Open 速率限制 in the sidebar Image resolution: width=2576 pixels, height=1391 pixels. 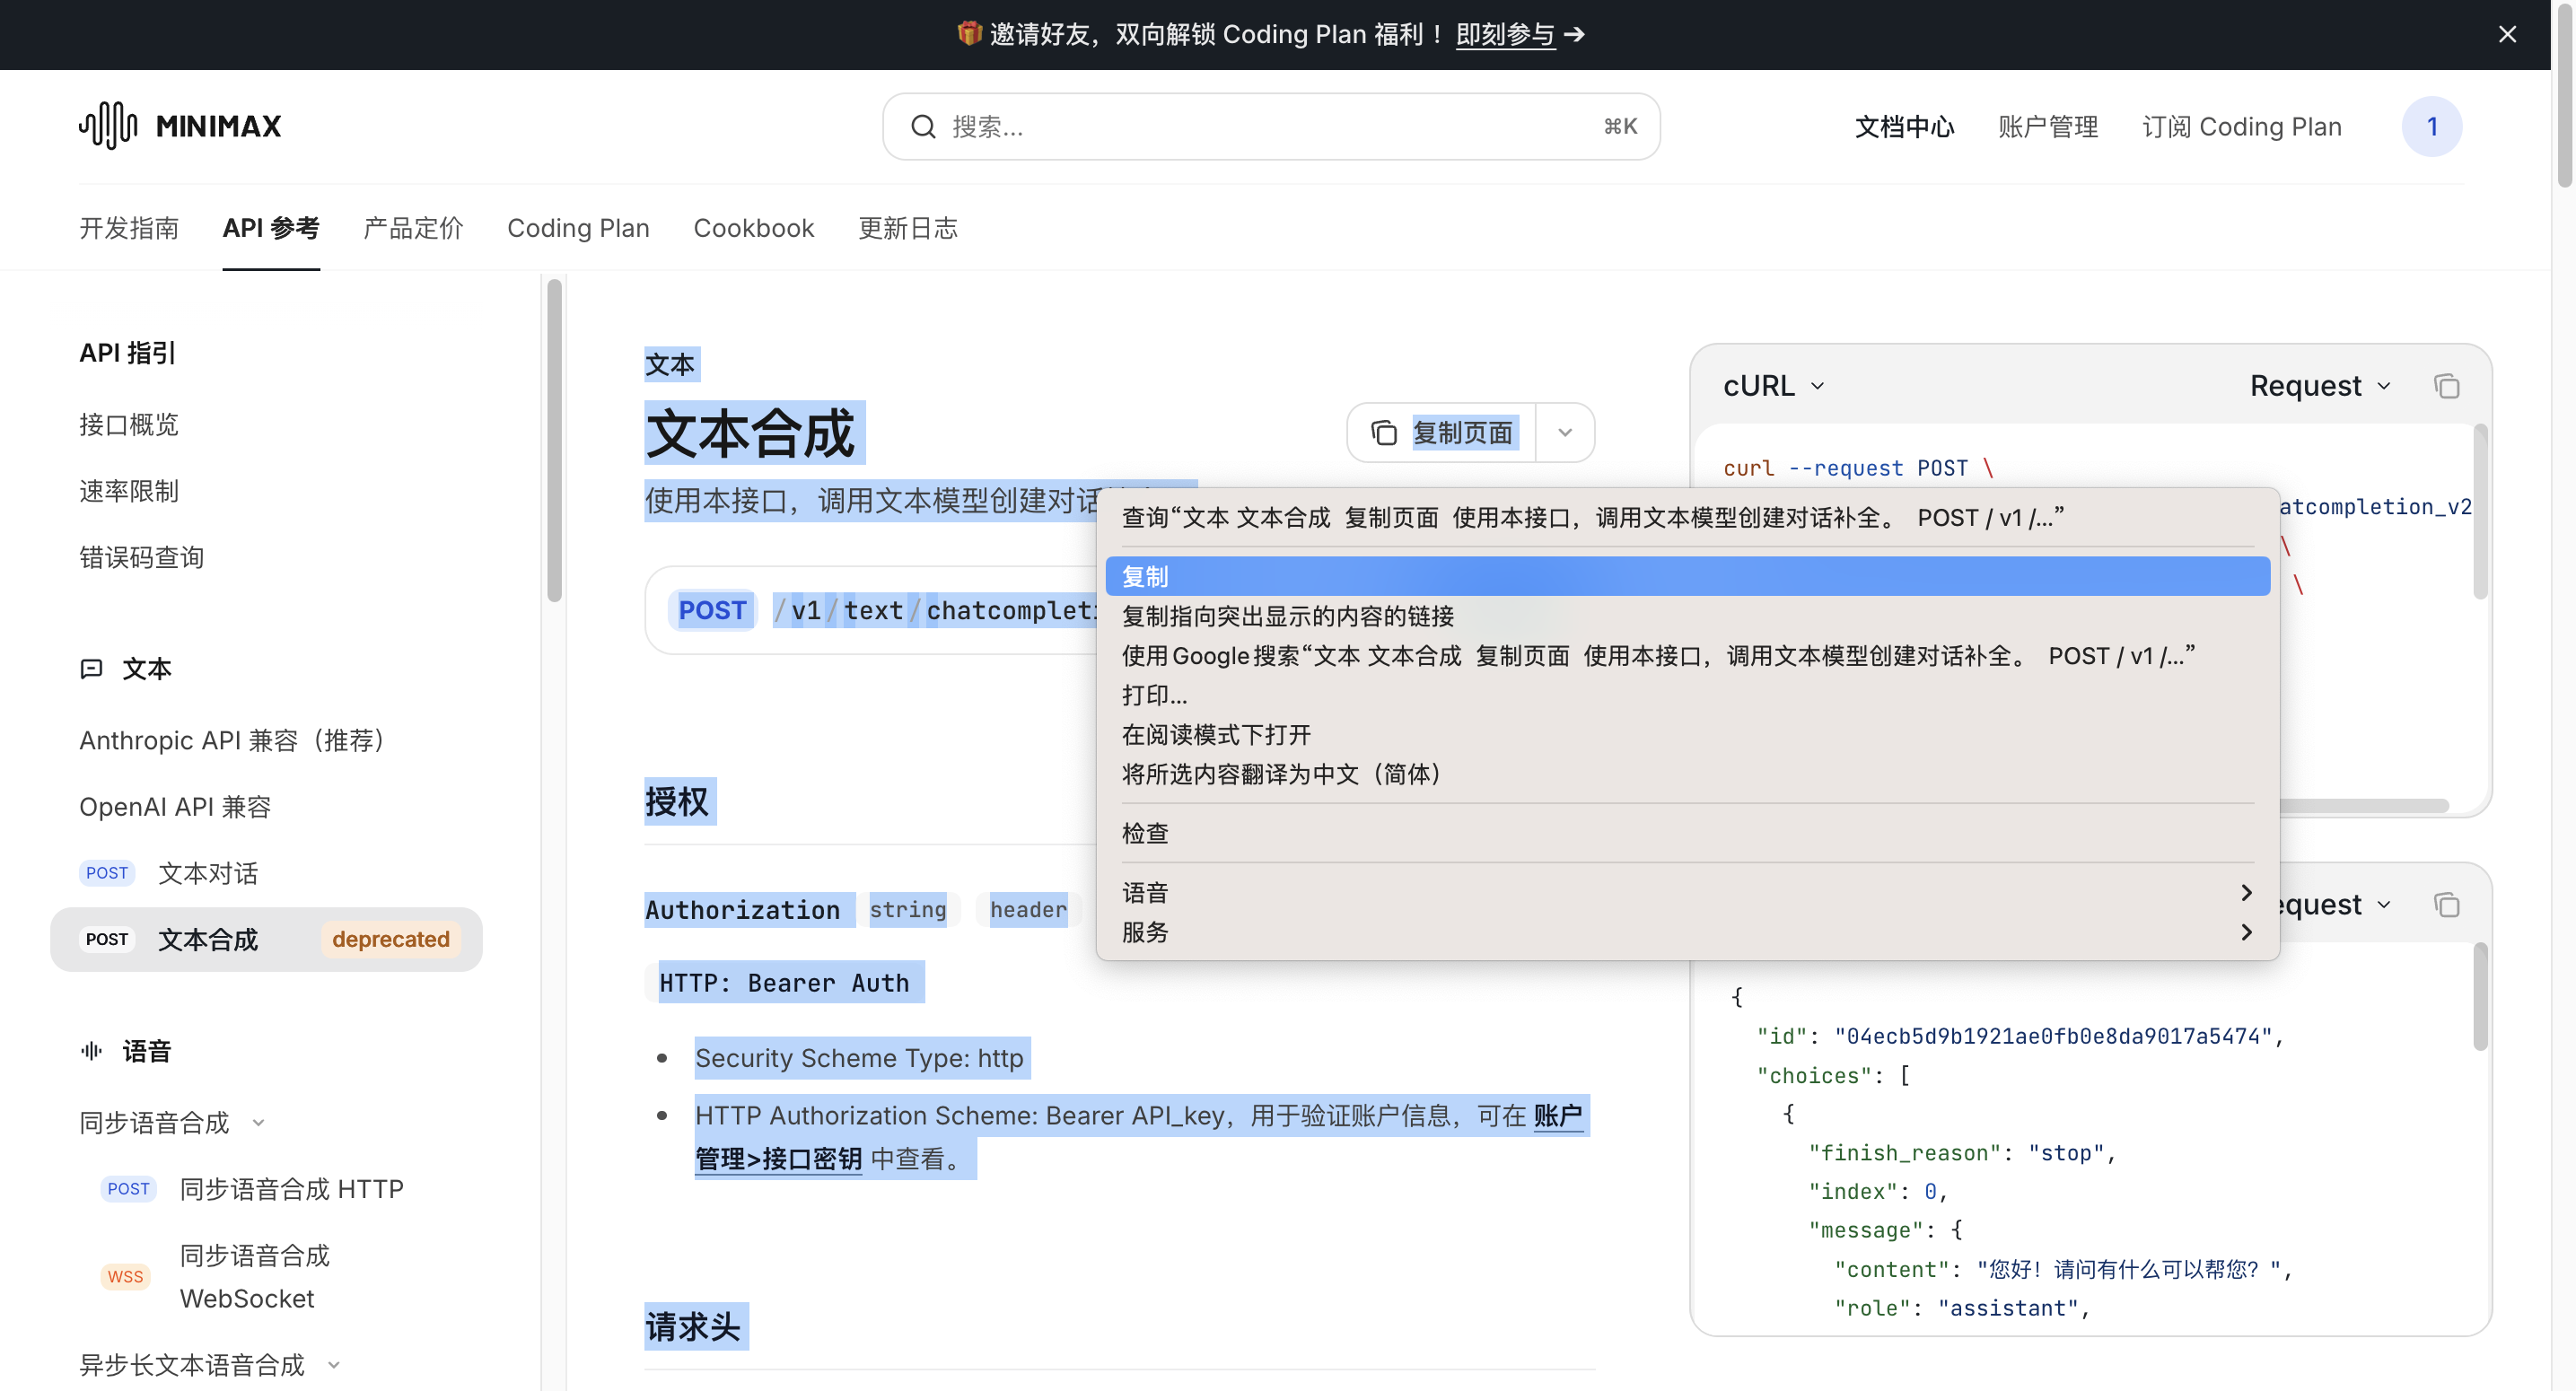pyautogui.click(x=129, y=491)
